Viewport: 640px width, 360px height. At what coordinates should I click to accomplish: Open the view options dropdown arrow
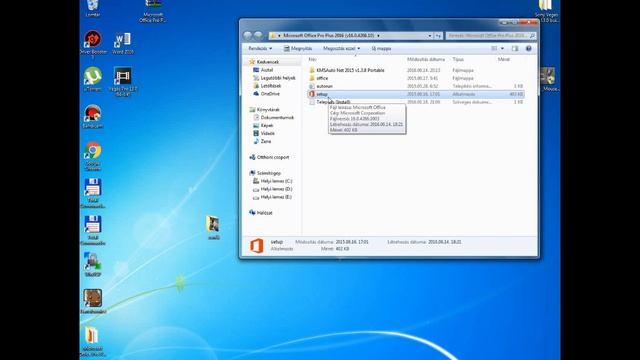tap(502, 49)
